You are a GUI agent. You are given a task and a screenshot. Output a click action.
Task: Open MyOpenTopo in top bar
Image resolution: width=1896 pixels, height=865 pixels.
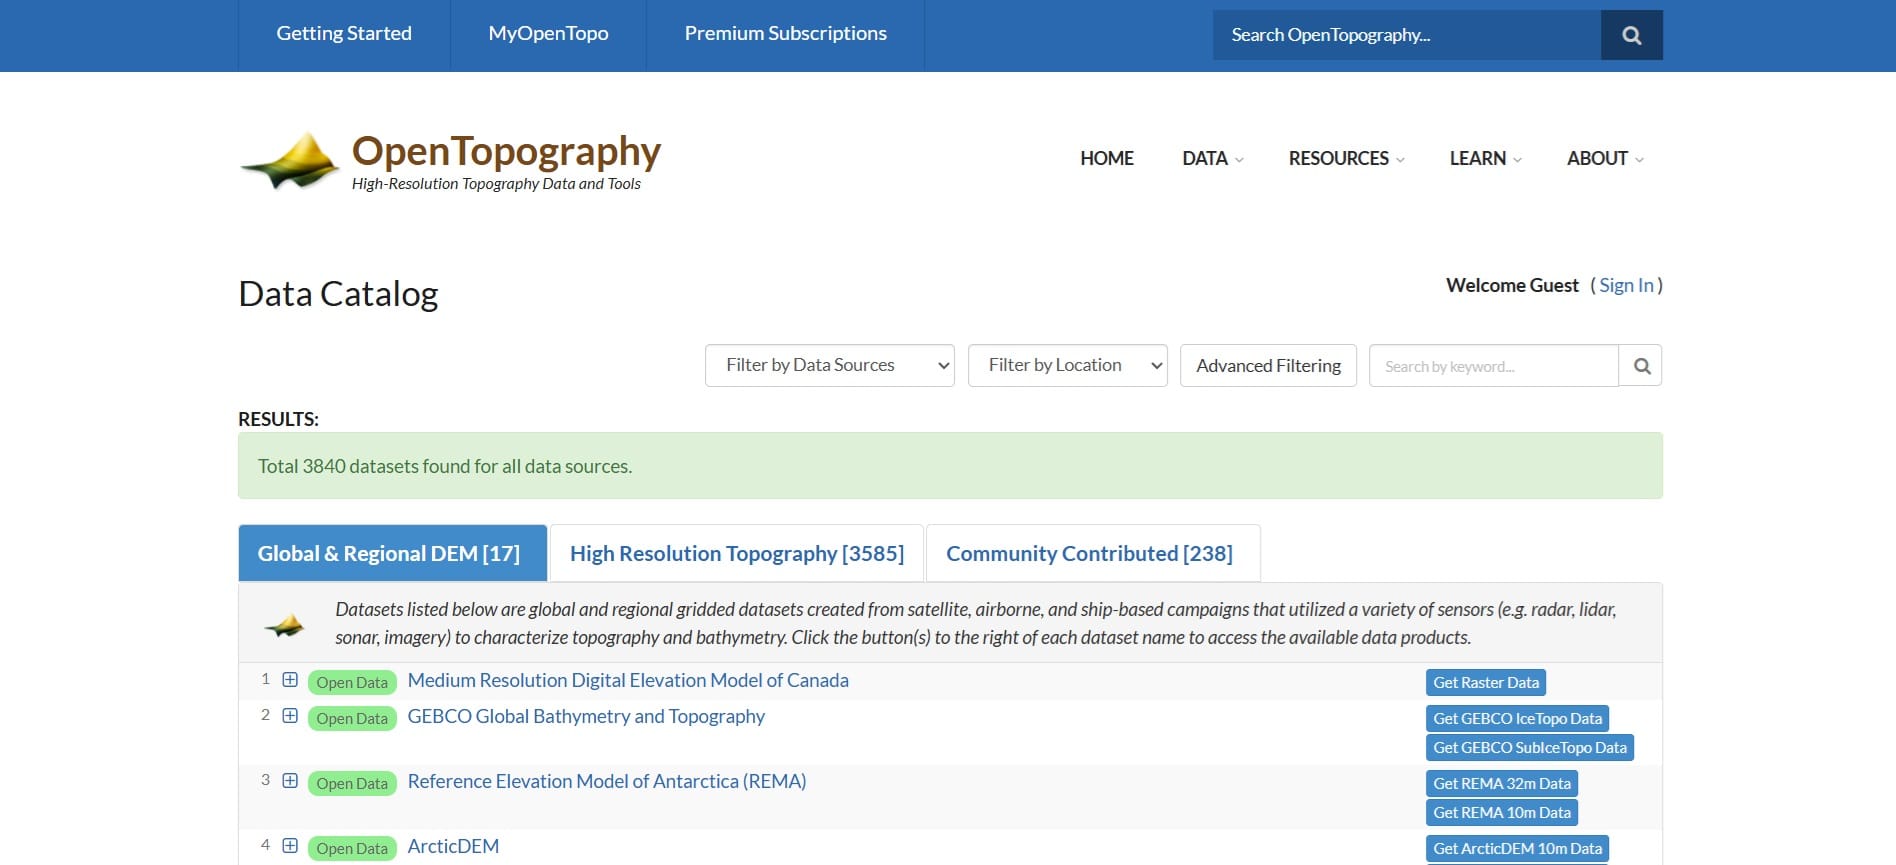pos(548,34)
